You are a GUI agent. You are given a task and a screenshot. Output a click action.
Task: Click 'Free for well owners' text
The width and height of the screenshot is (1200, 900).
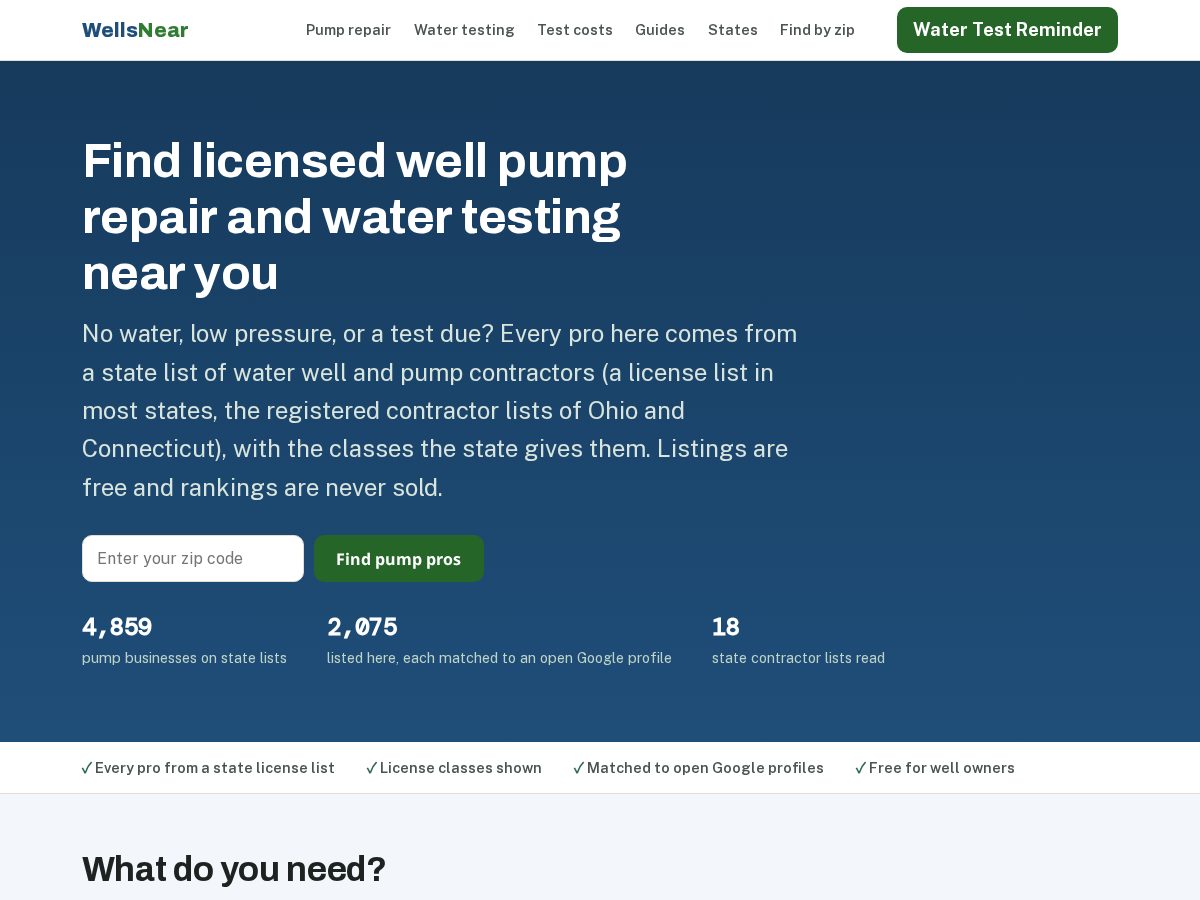coord(942,768)
